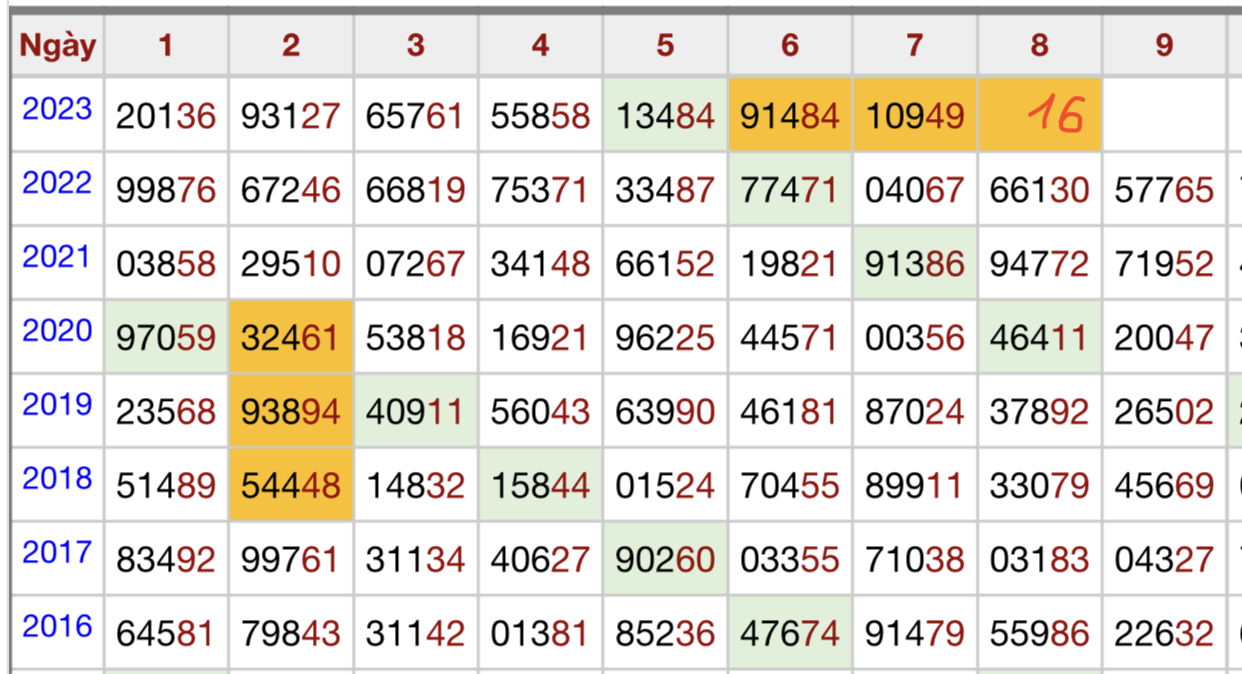This screenshot has width=1242, height=674.
Task: Click the orange cell 93894
Action: (x=291, y=411)
